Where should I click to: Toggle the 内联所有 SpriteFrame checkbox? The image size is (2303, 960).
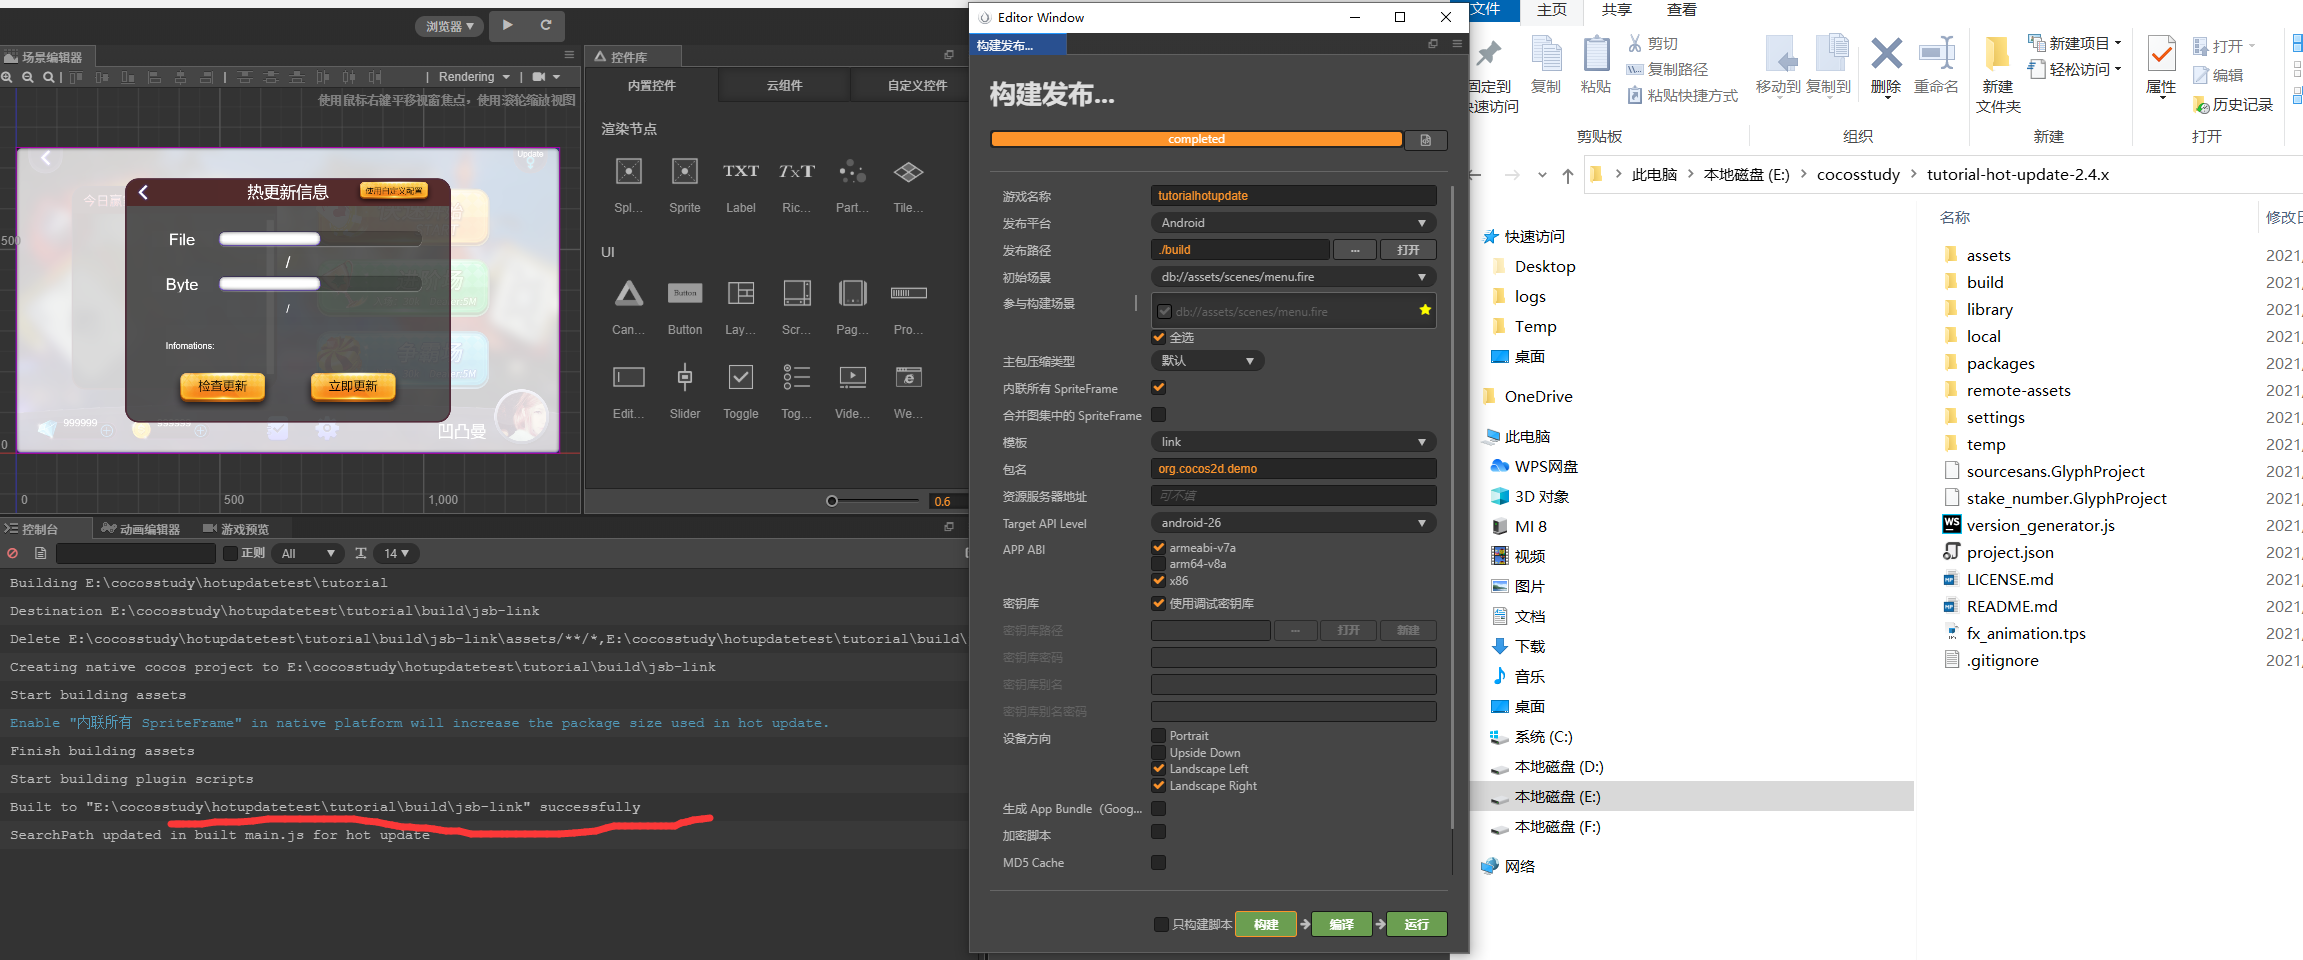tap(1159, 388)
